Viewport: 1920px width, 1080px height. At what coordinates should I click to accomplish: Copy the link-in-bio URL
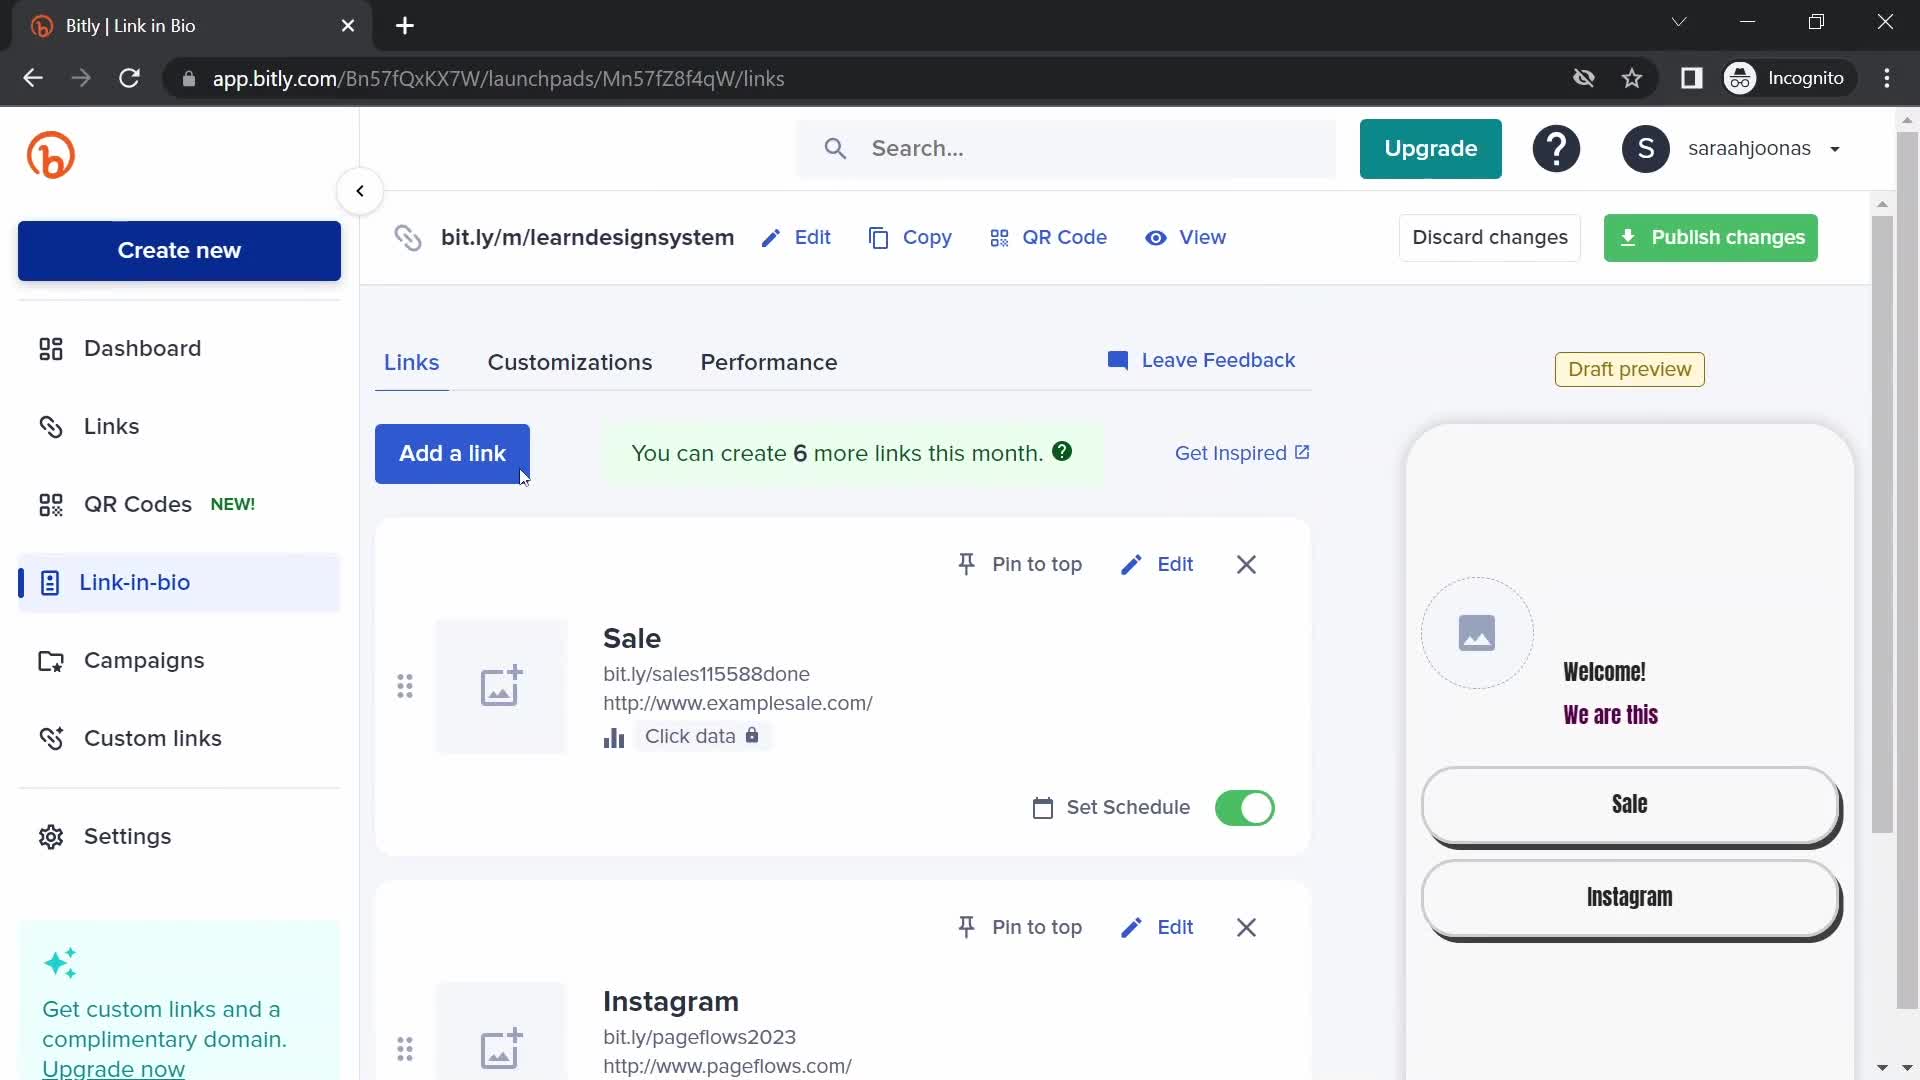pyautogui.click(x=910, y=238)
